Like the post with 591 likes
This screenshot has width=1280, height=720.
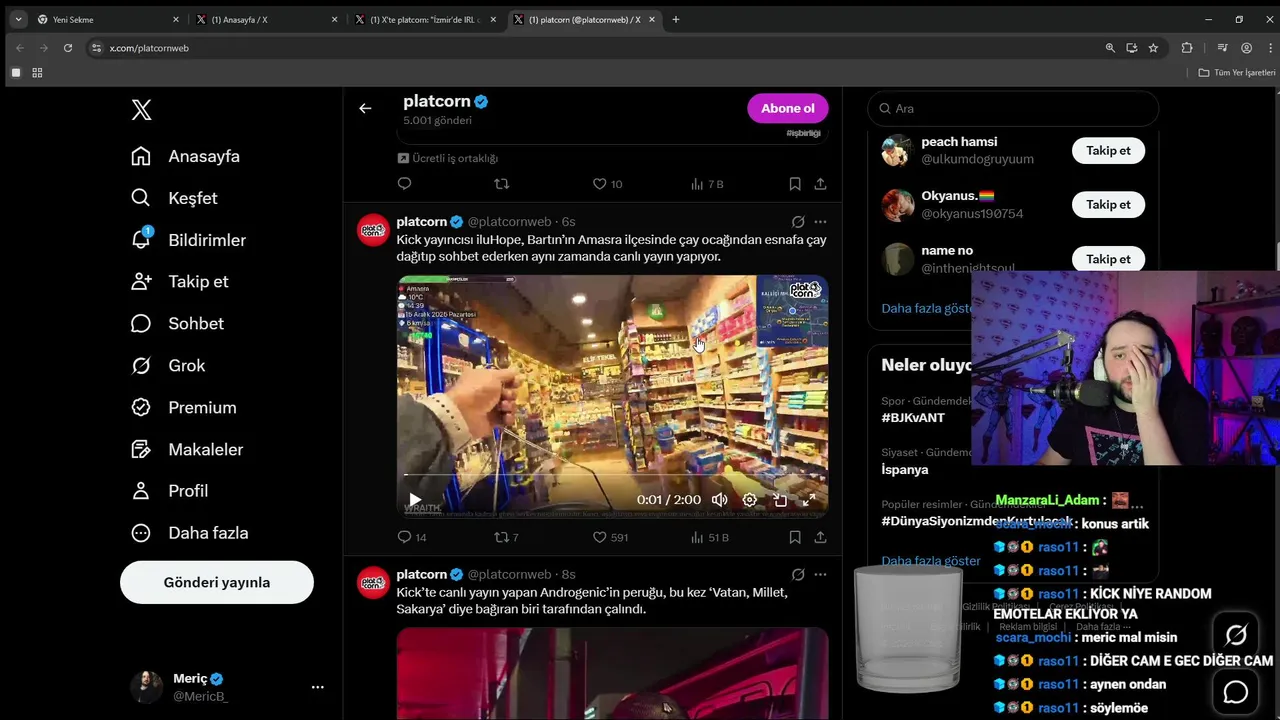[610, 537]
